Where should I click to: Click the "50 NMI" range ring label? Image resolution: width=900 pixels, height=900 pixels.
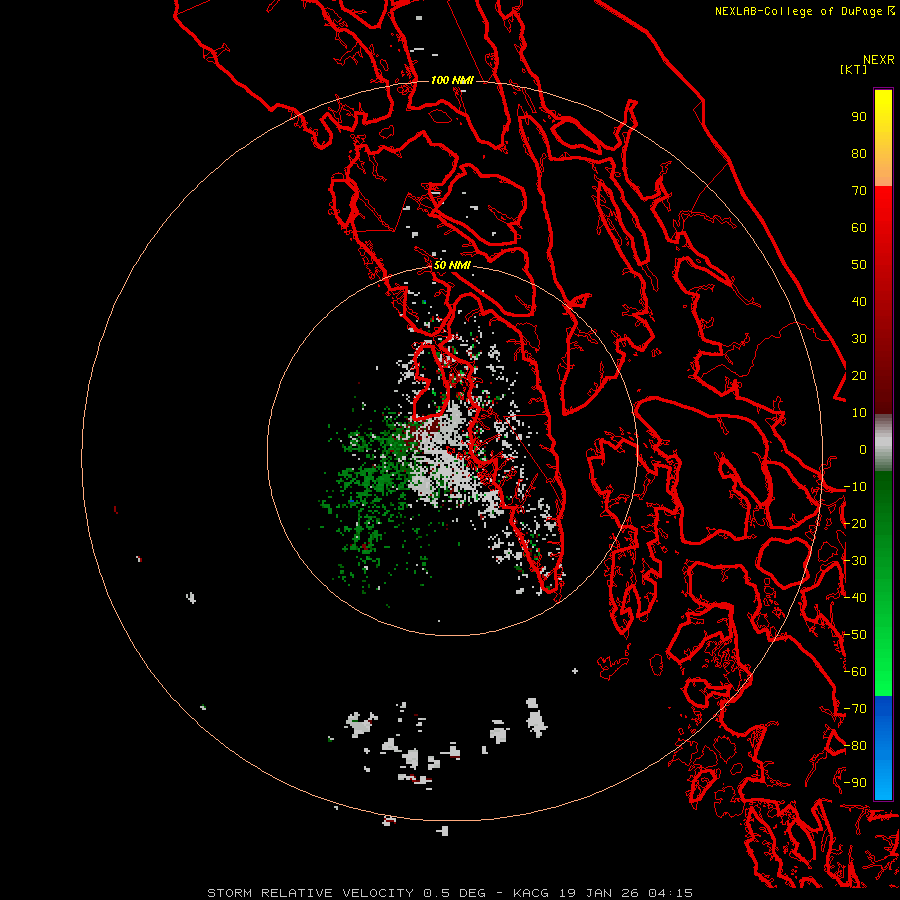452,265
